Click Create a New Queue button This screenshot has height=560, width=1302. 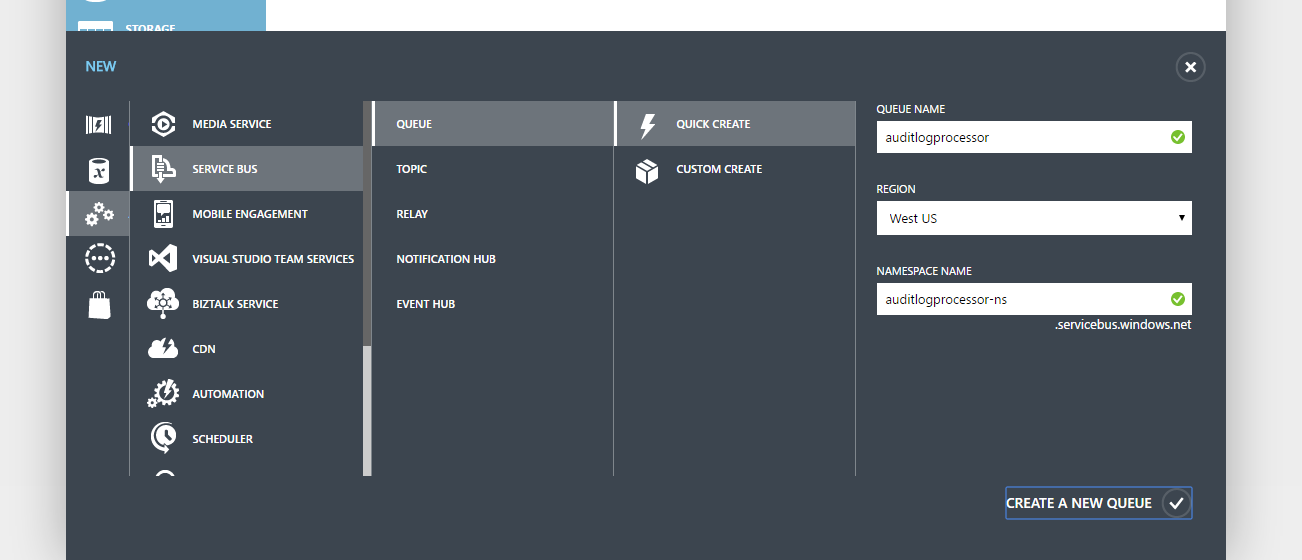[1098, 503]
